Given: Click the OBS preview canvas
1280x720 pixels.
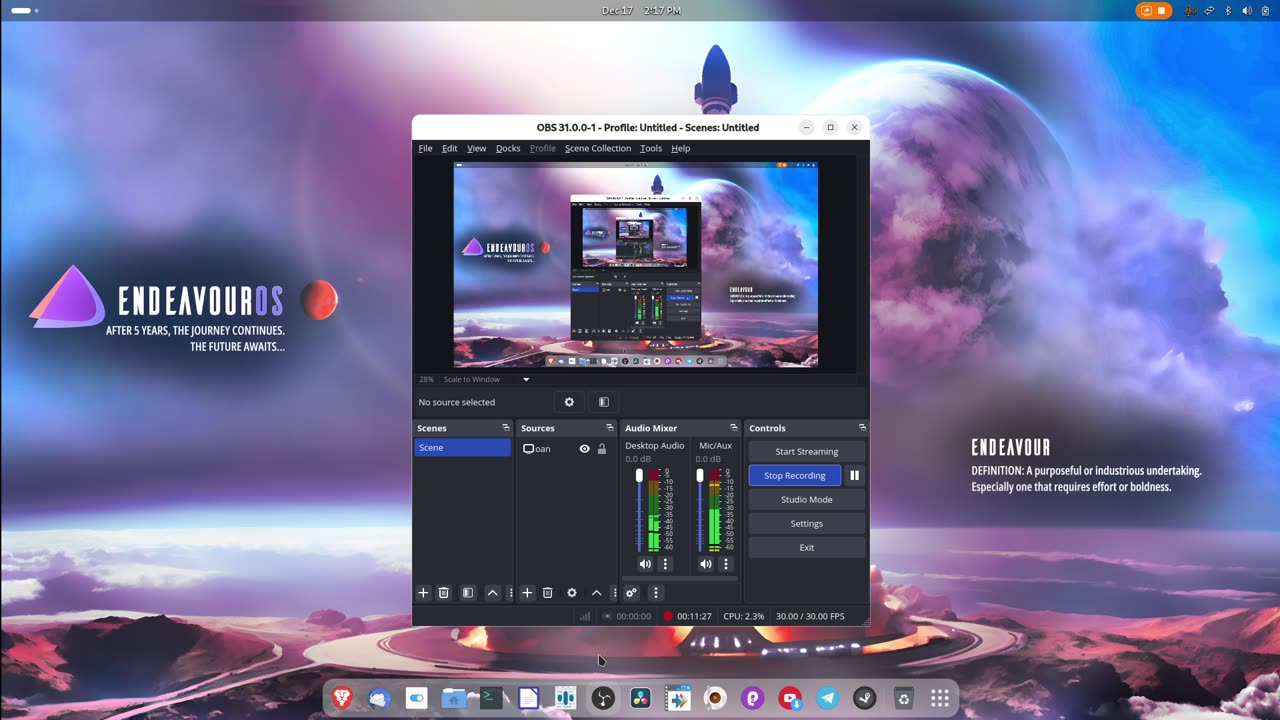Looking at the screenshot, I should [x=636, y=265].
